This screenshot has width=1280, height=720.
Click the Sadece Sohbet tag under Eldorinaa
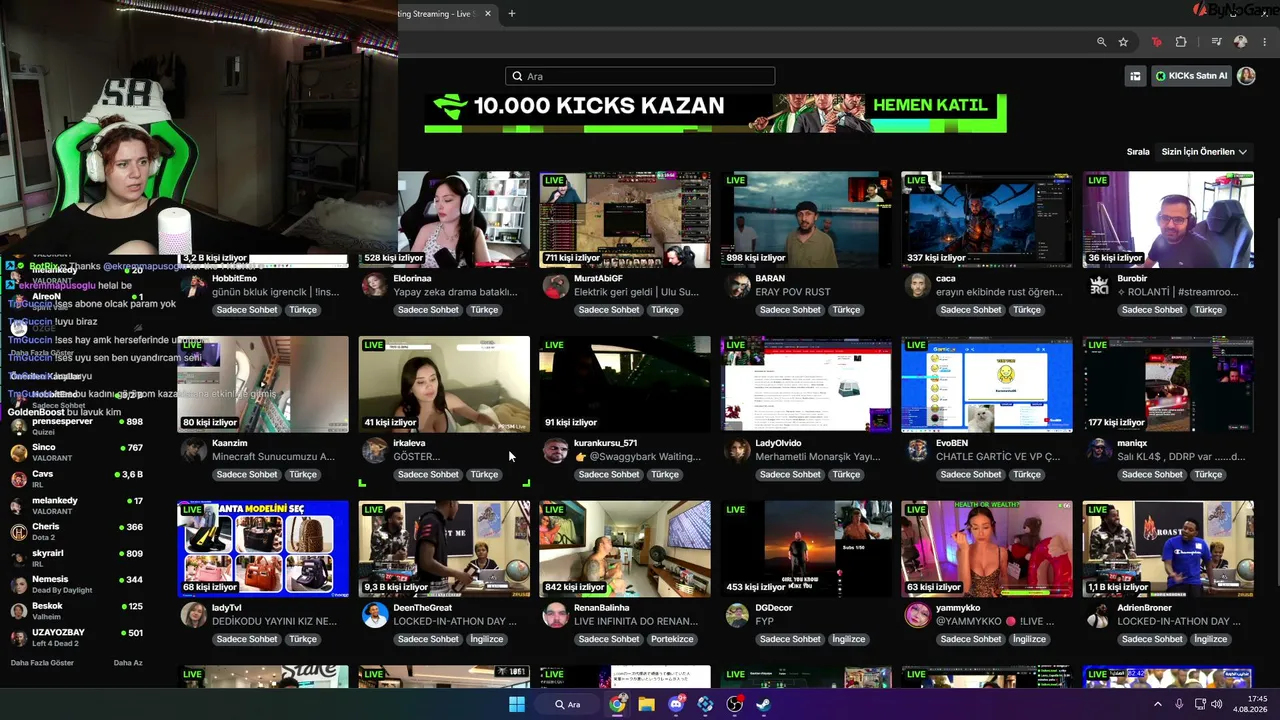point(427,310)
